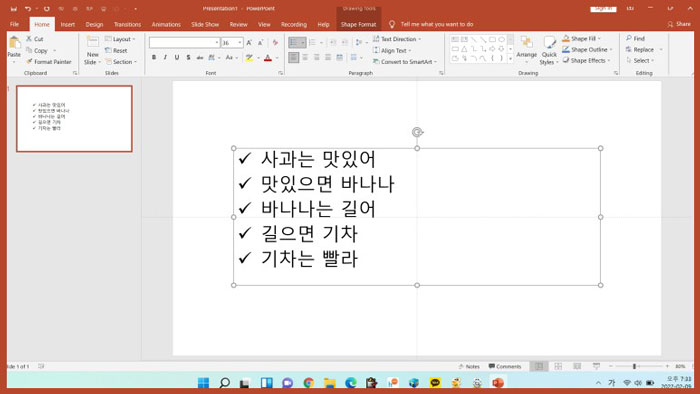Switch to the Transitions tab
Image resolution: width=700 pixels, height=394 pixels.
(x=127, y=24)
